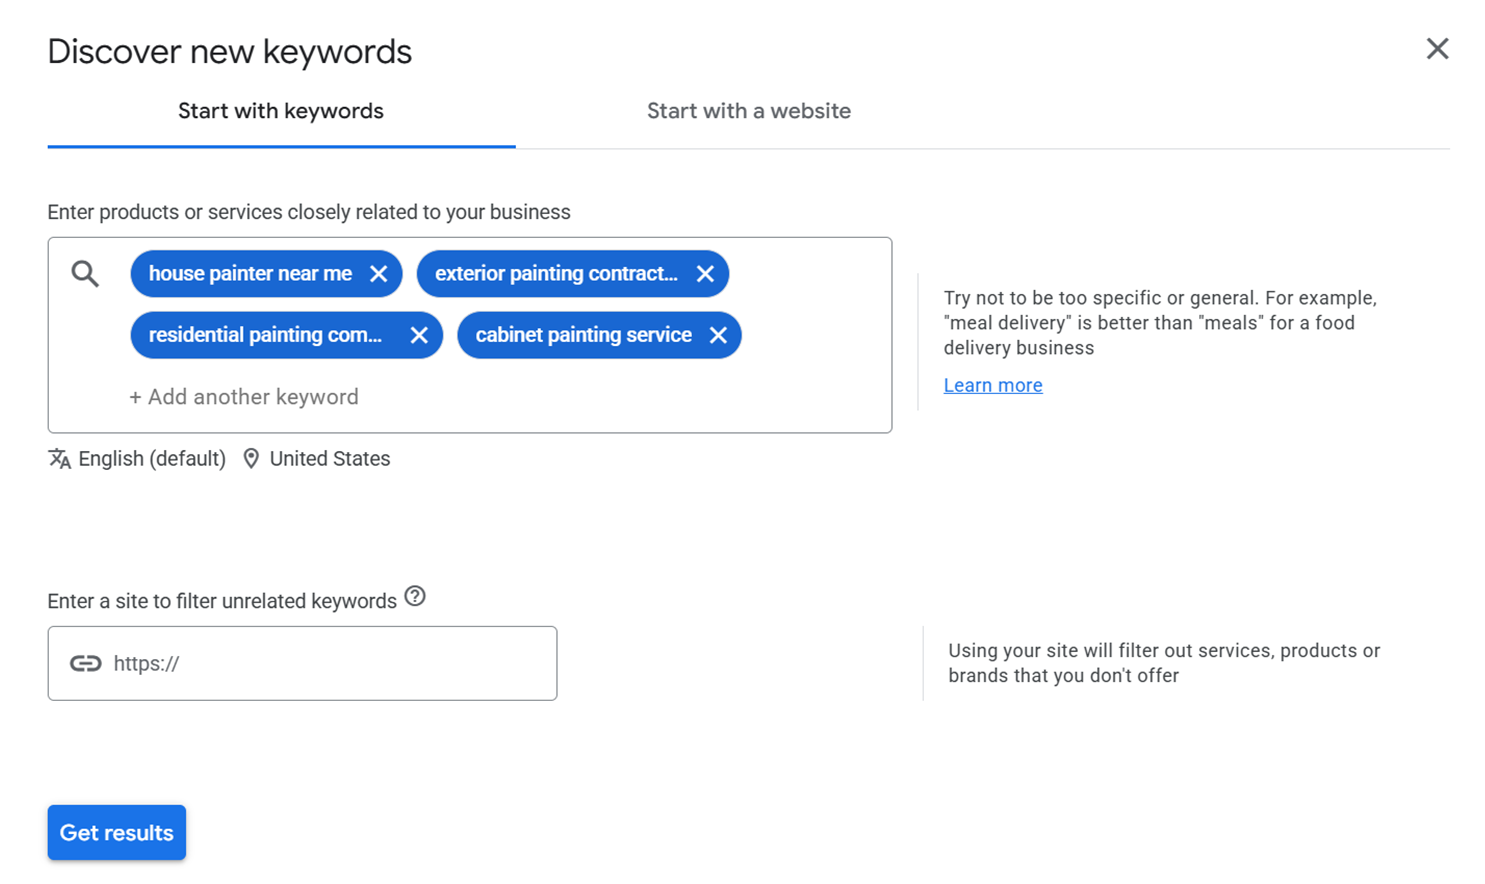Screen dimensions: 1485x884
Task: Click the "Try not to be too specific" tip
Action: pyautogui.click(x=1160, y=323)
